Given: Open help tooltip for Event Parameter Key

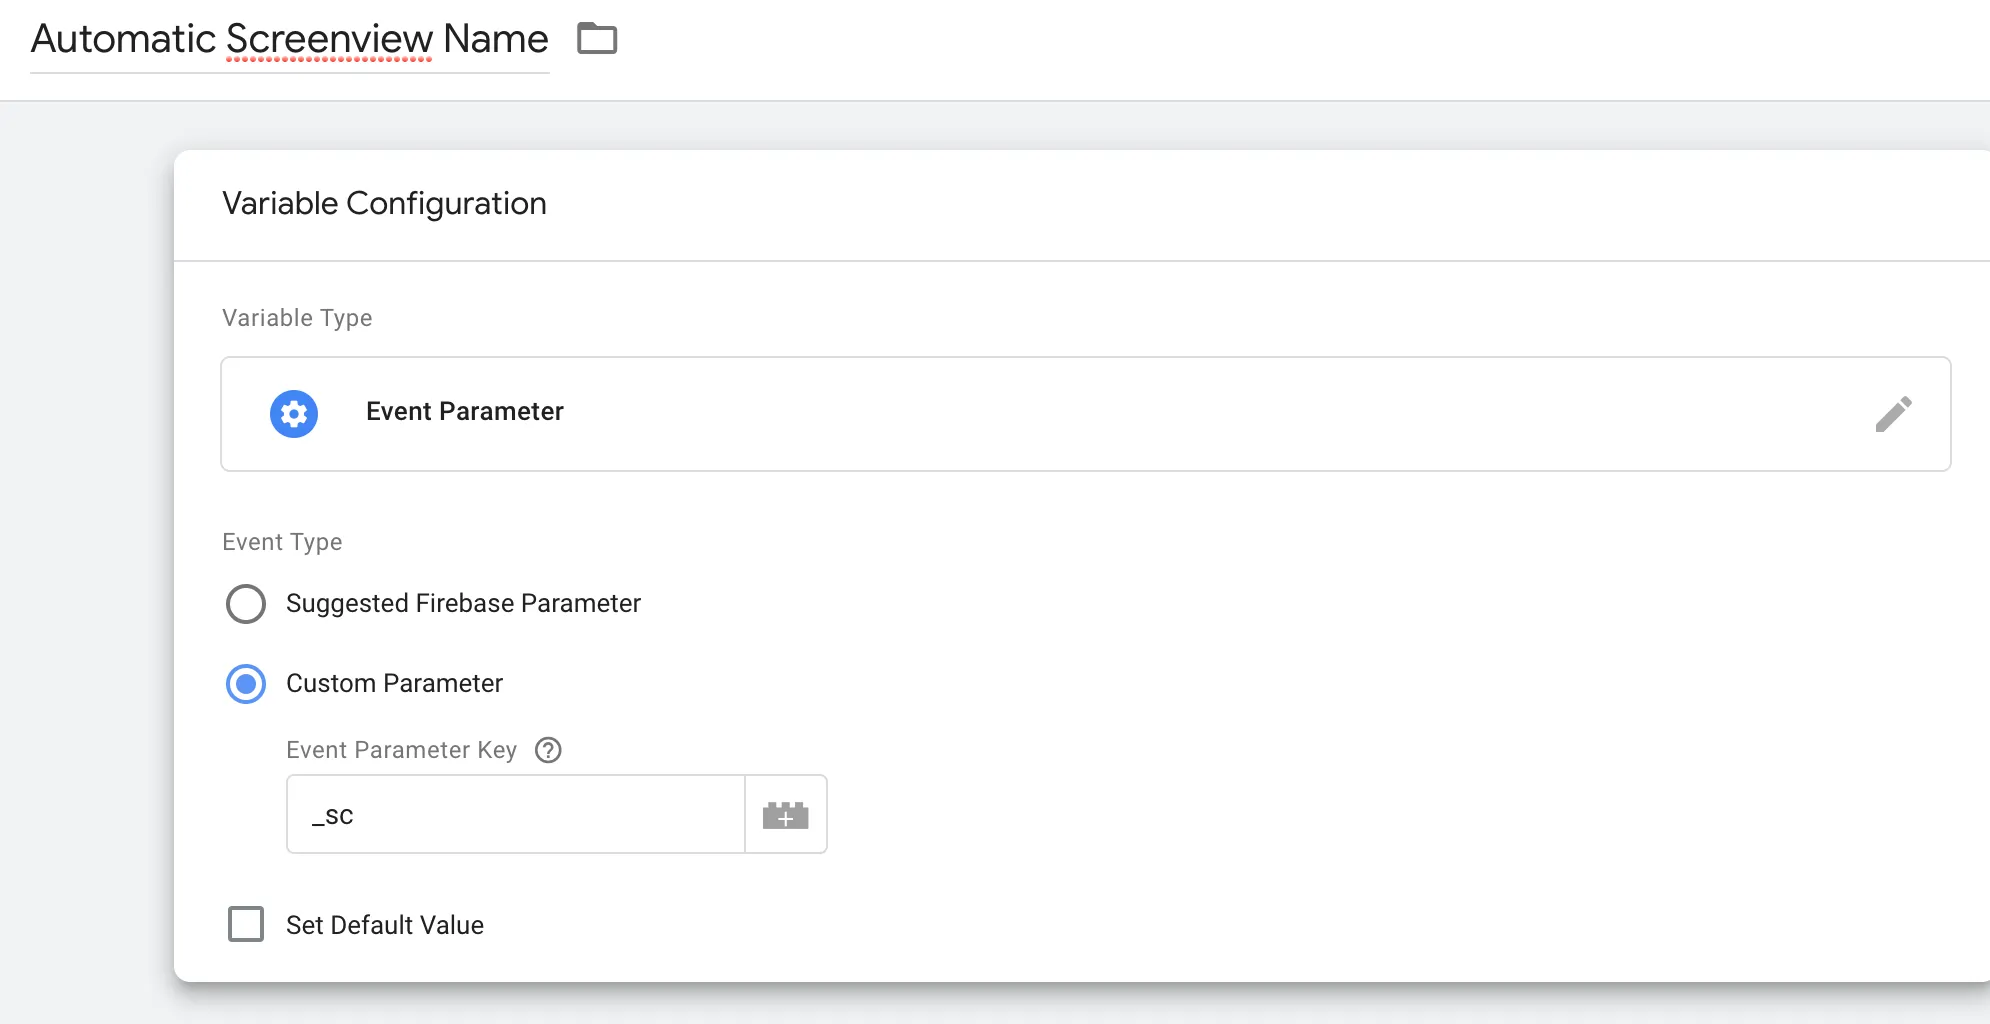Looking at the screenshot, I should pos(548,750).
